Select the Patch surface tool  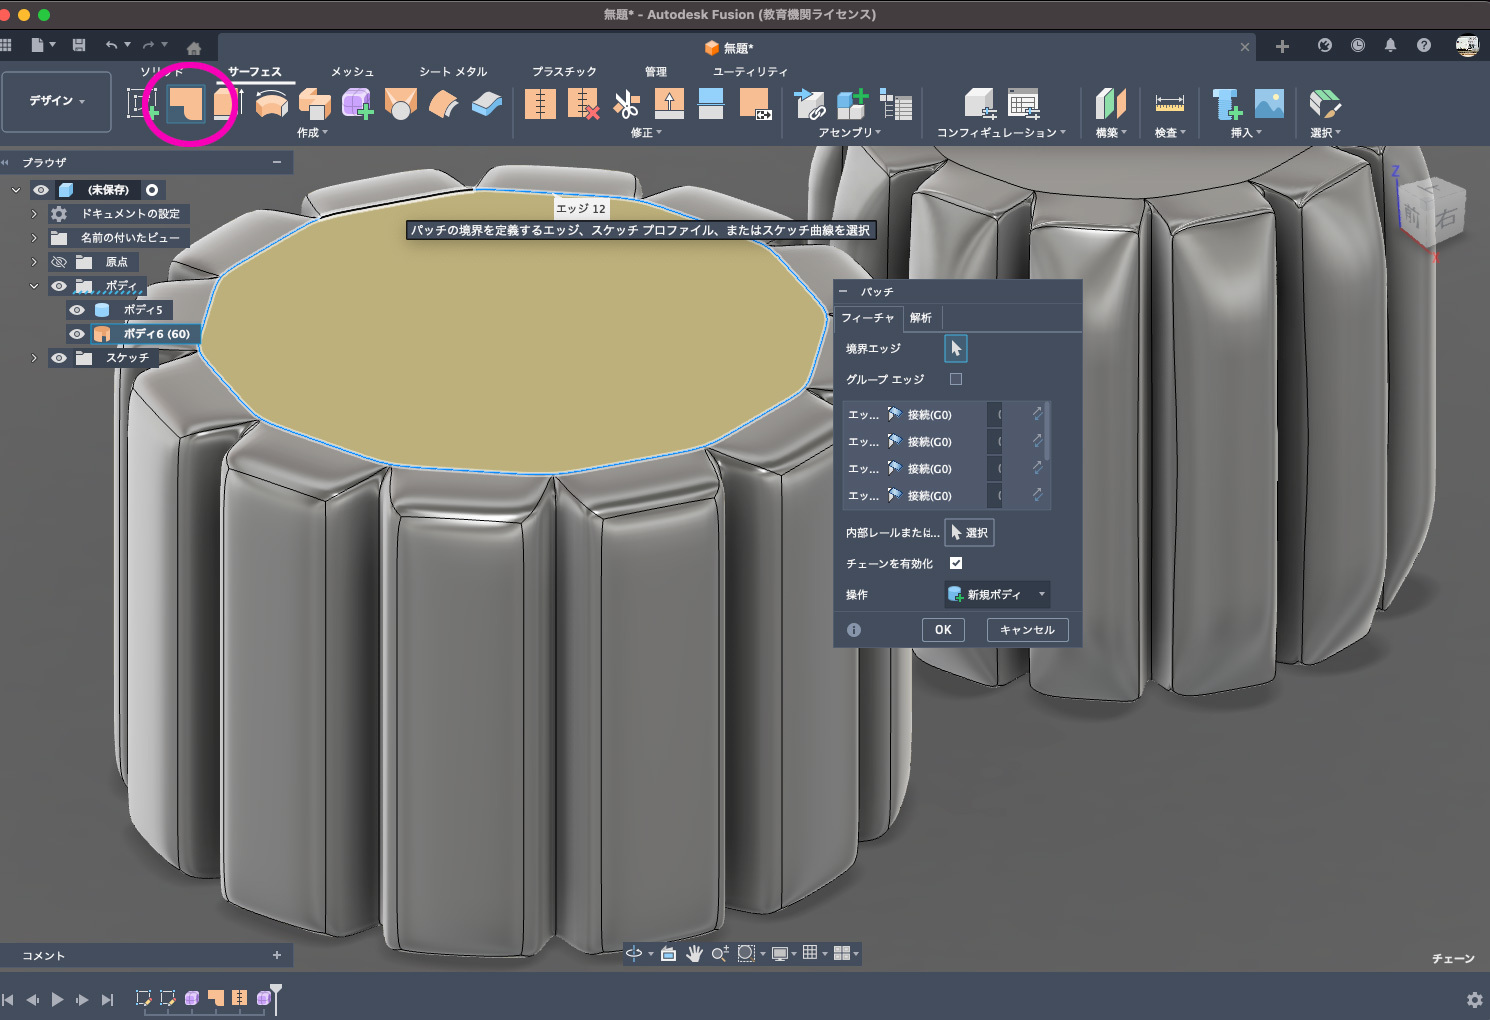[185, 103]
